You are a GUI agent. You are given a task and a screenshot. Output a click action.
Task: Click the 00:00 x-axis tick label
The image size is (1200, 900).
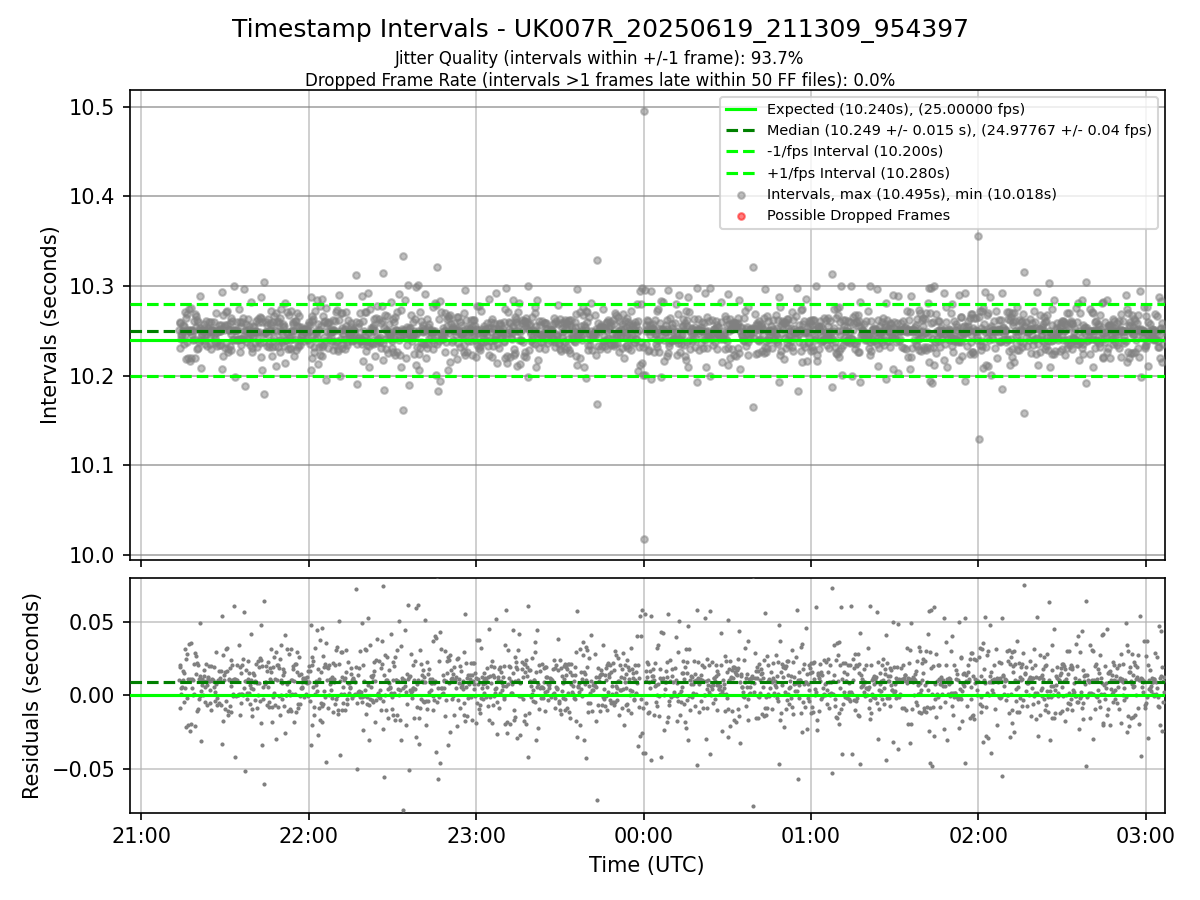pos(643,833)
